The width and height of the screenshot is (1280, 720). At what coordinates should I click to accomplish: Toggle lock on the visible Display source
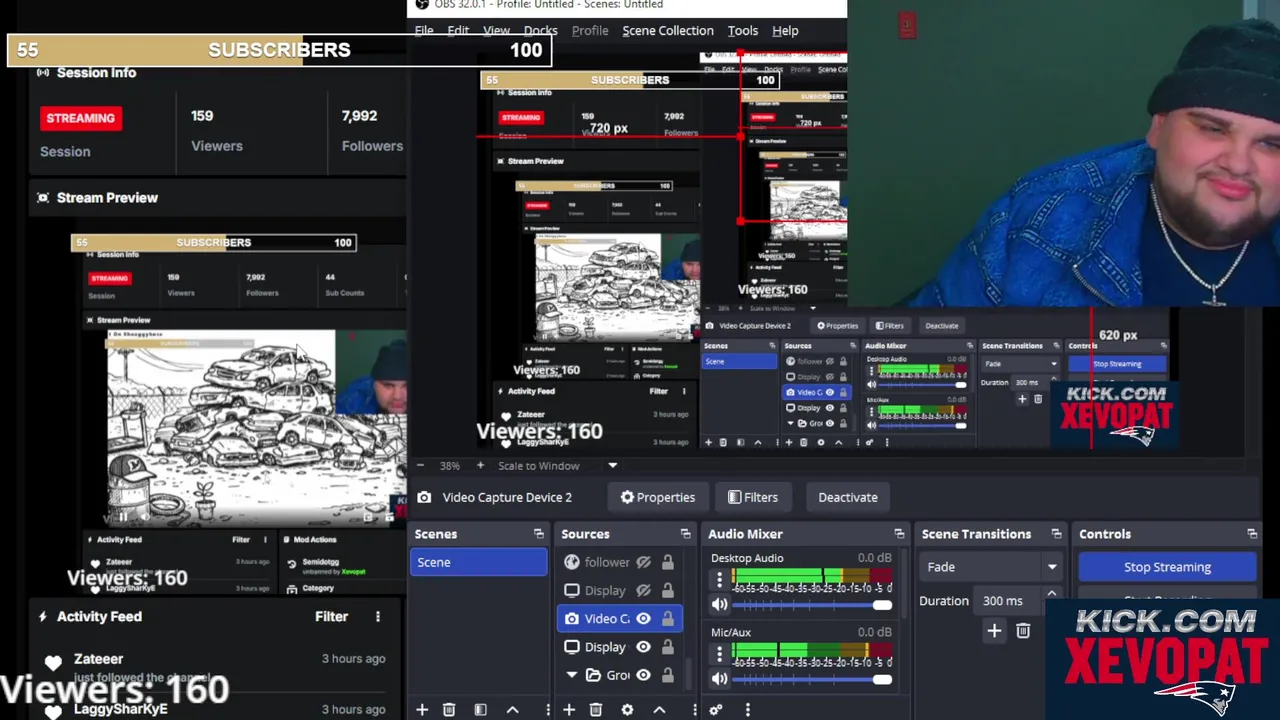click(x=667, y=647)
